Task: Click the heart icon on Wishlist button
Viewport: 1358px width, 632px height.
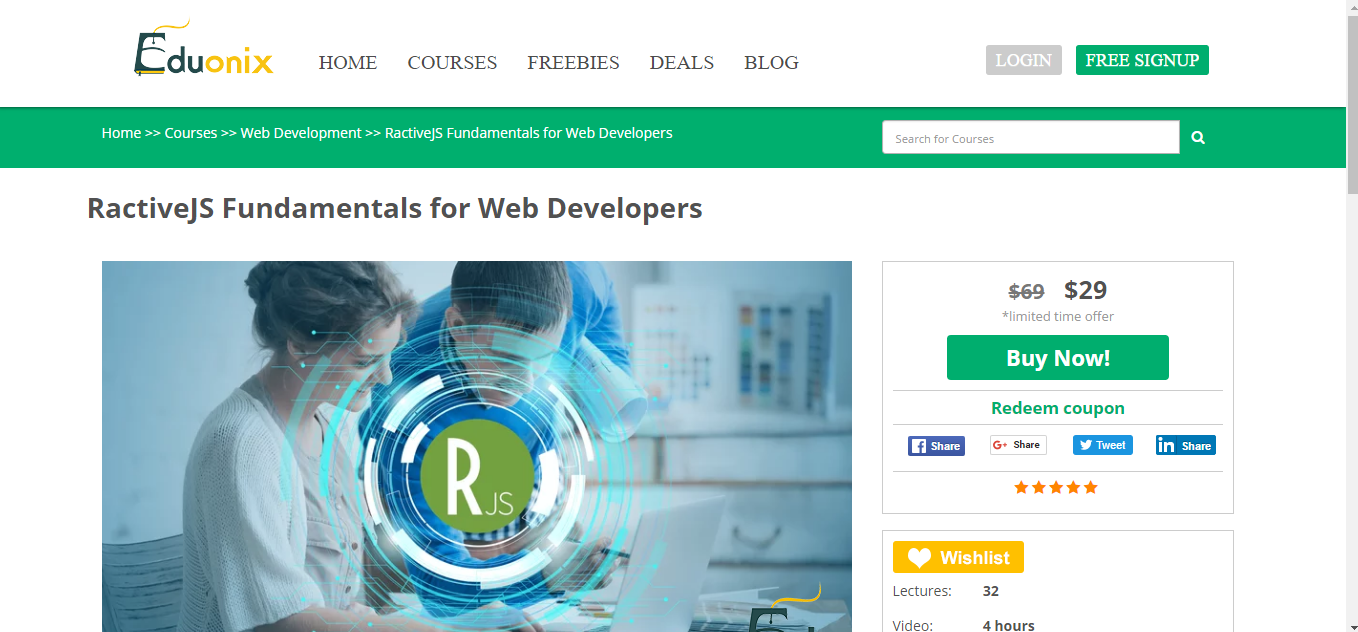Action: tap(918, 557)
